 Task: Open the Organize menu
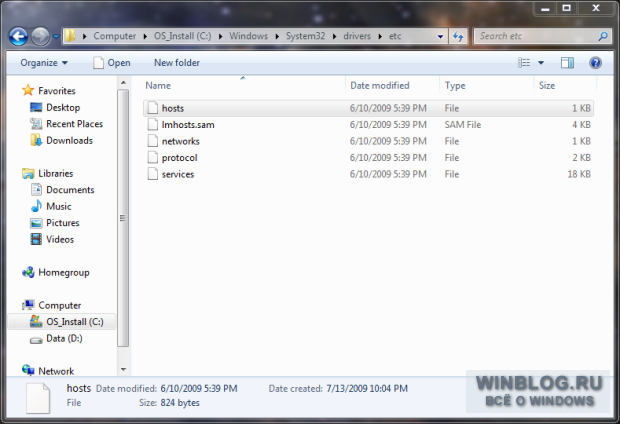[x=44, y=63]
